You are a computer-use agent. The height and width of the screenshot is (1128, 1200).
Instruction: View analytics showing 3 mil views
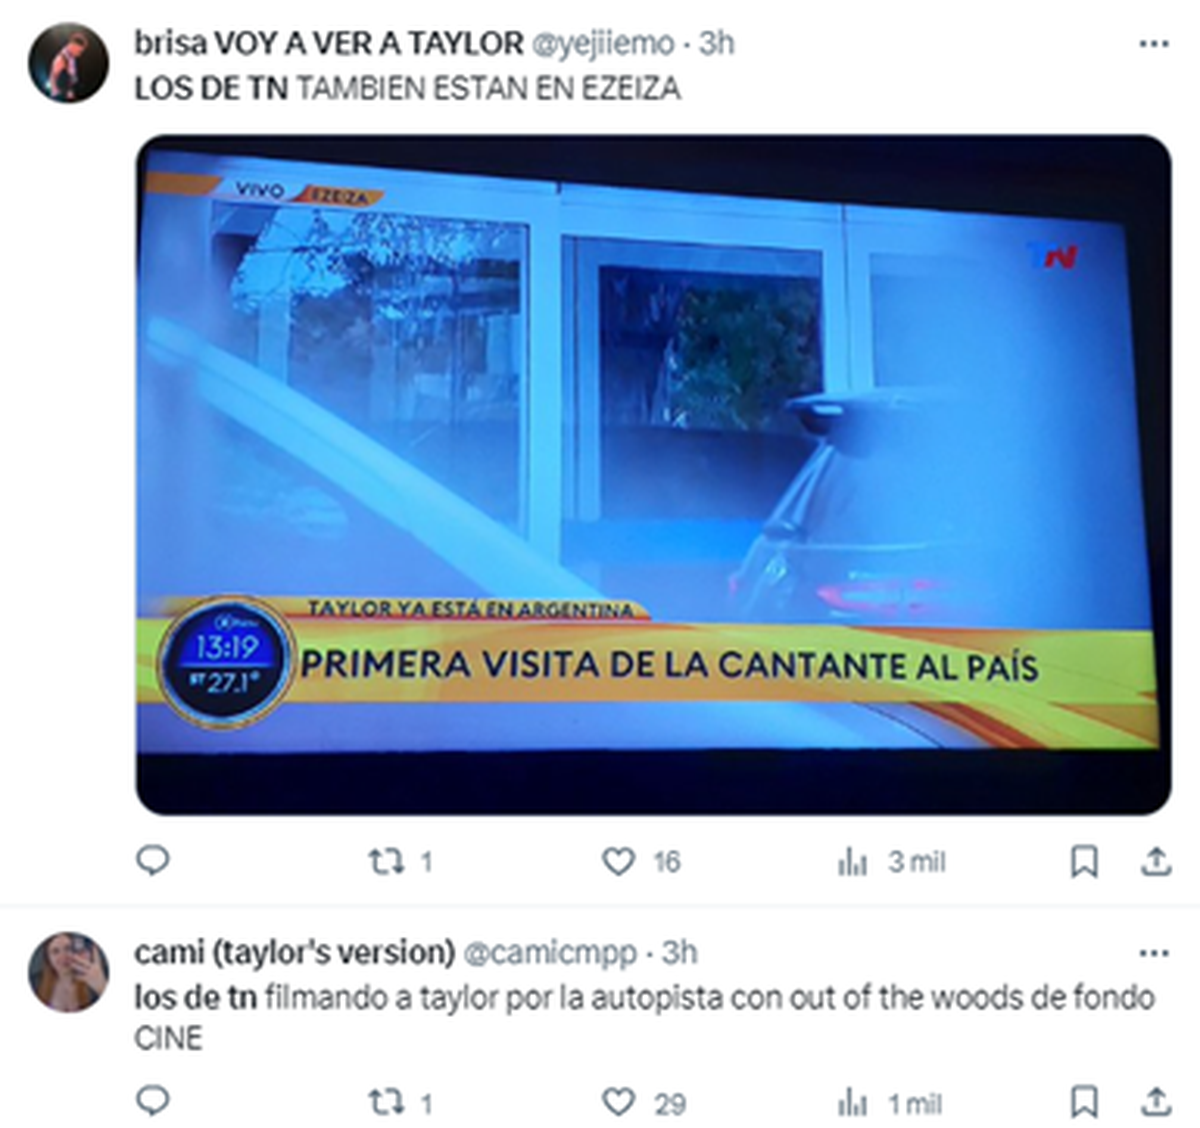pos(891,861)
